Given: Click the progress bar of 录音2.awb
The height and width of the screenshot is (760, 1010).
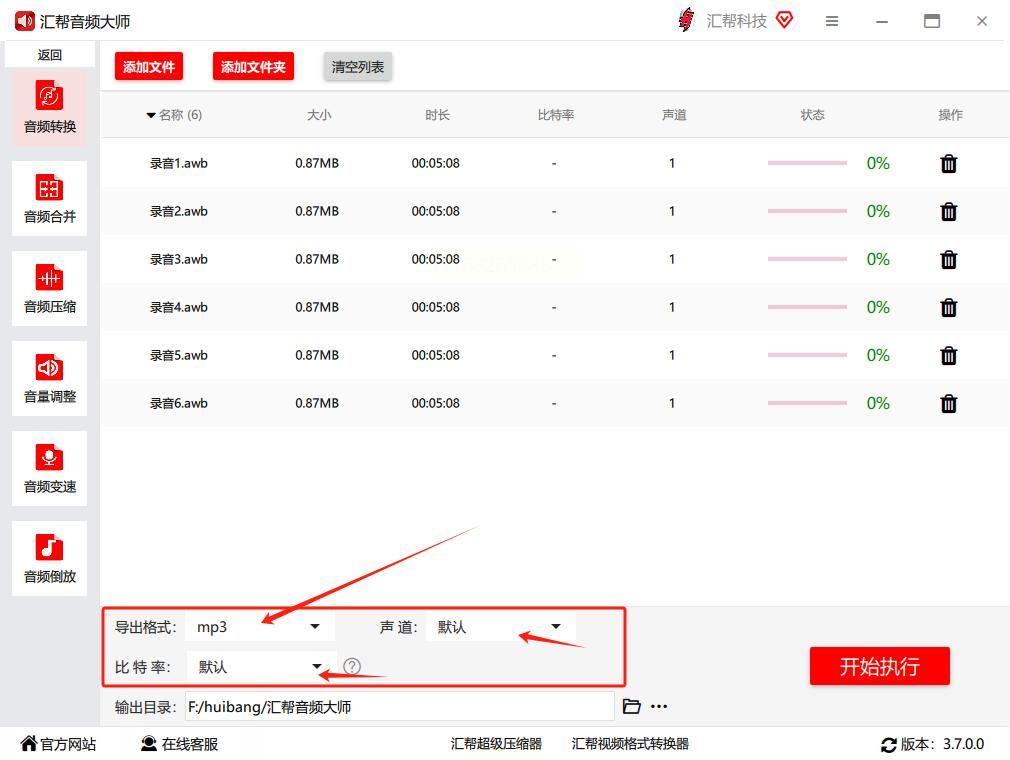Looking at the screenshot, I should pyautogui.click(x=806, y=211).
